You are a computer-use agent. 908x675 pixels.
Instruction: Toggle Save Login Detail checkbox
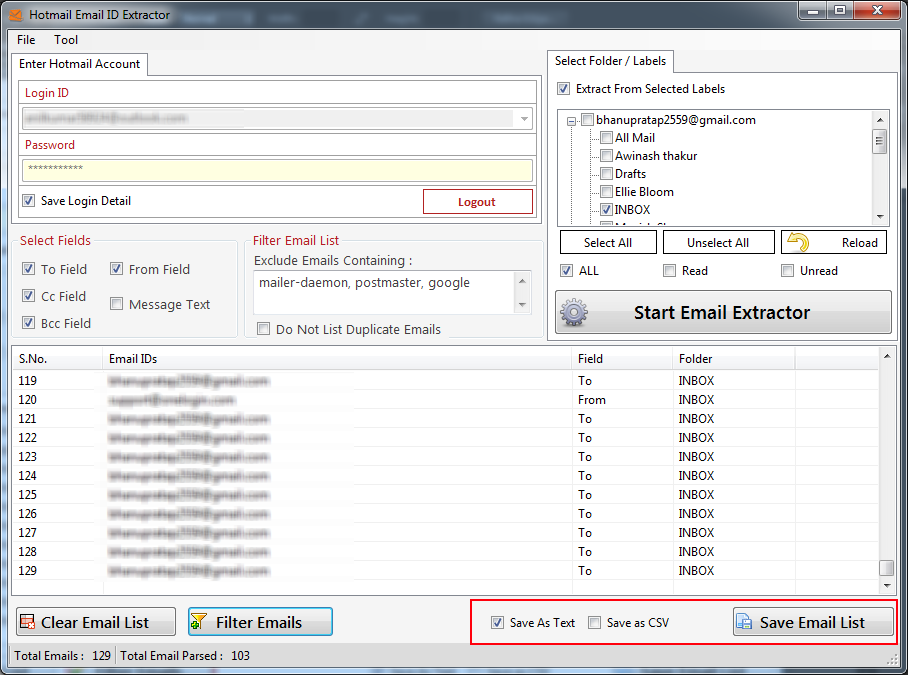click(x=28, y=201)
